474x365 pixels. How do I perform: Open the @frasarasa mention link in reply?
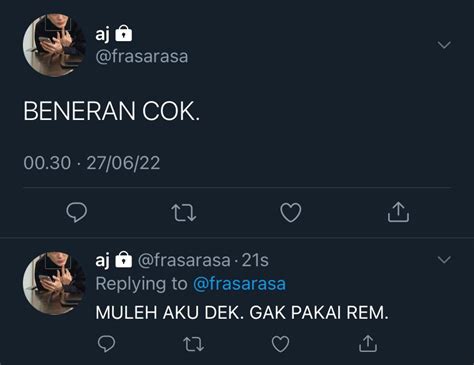pos(239,284)
